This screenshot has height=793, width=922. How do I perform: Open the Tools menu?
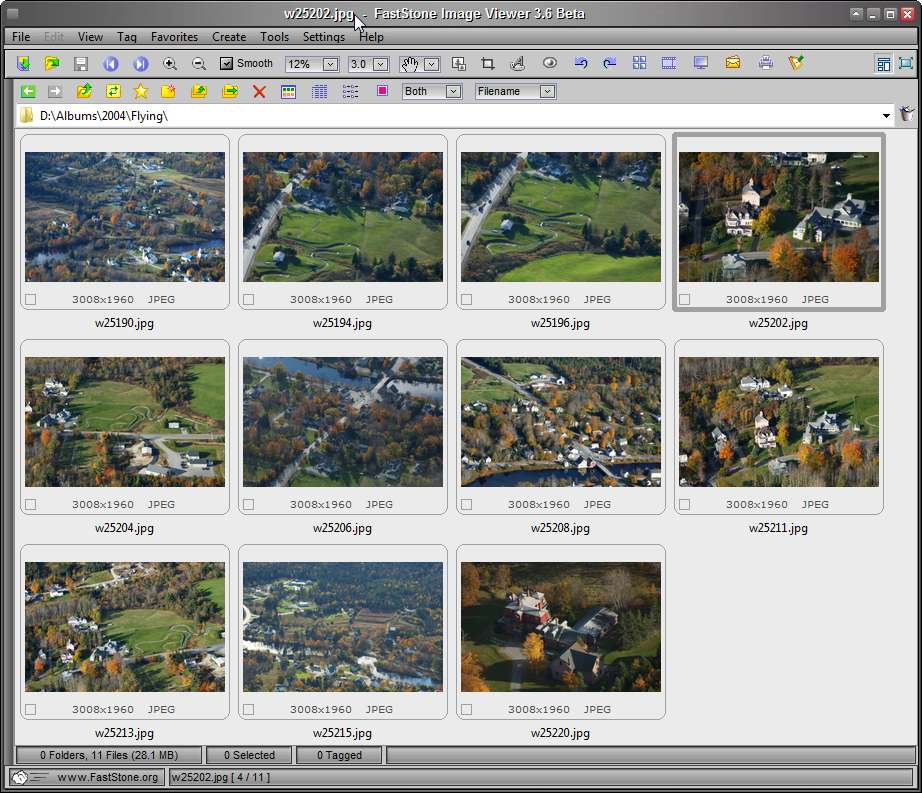[274, 36]
